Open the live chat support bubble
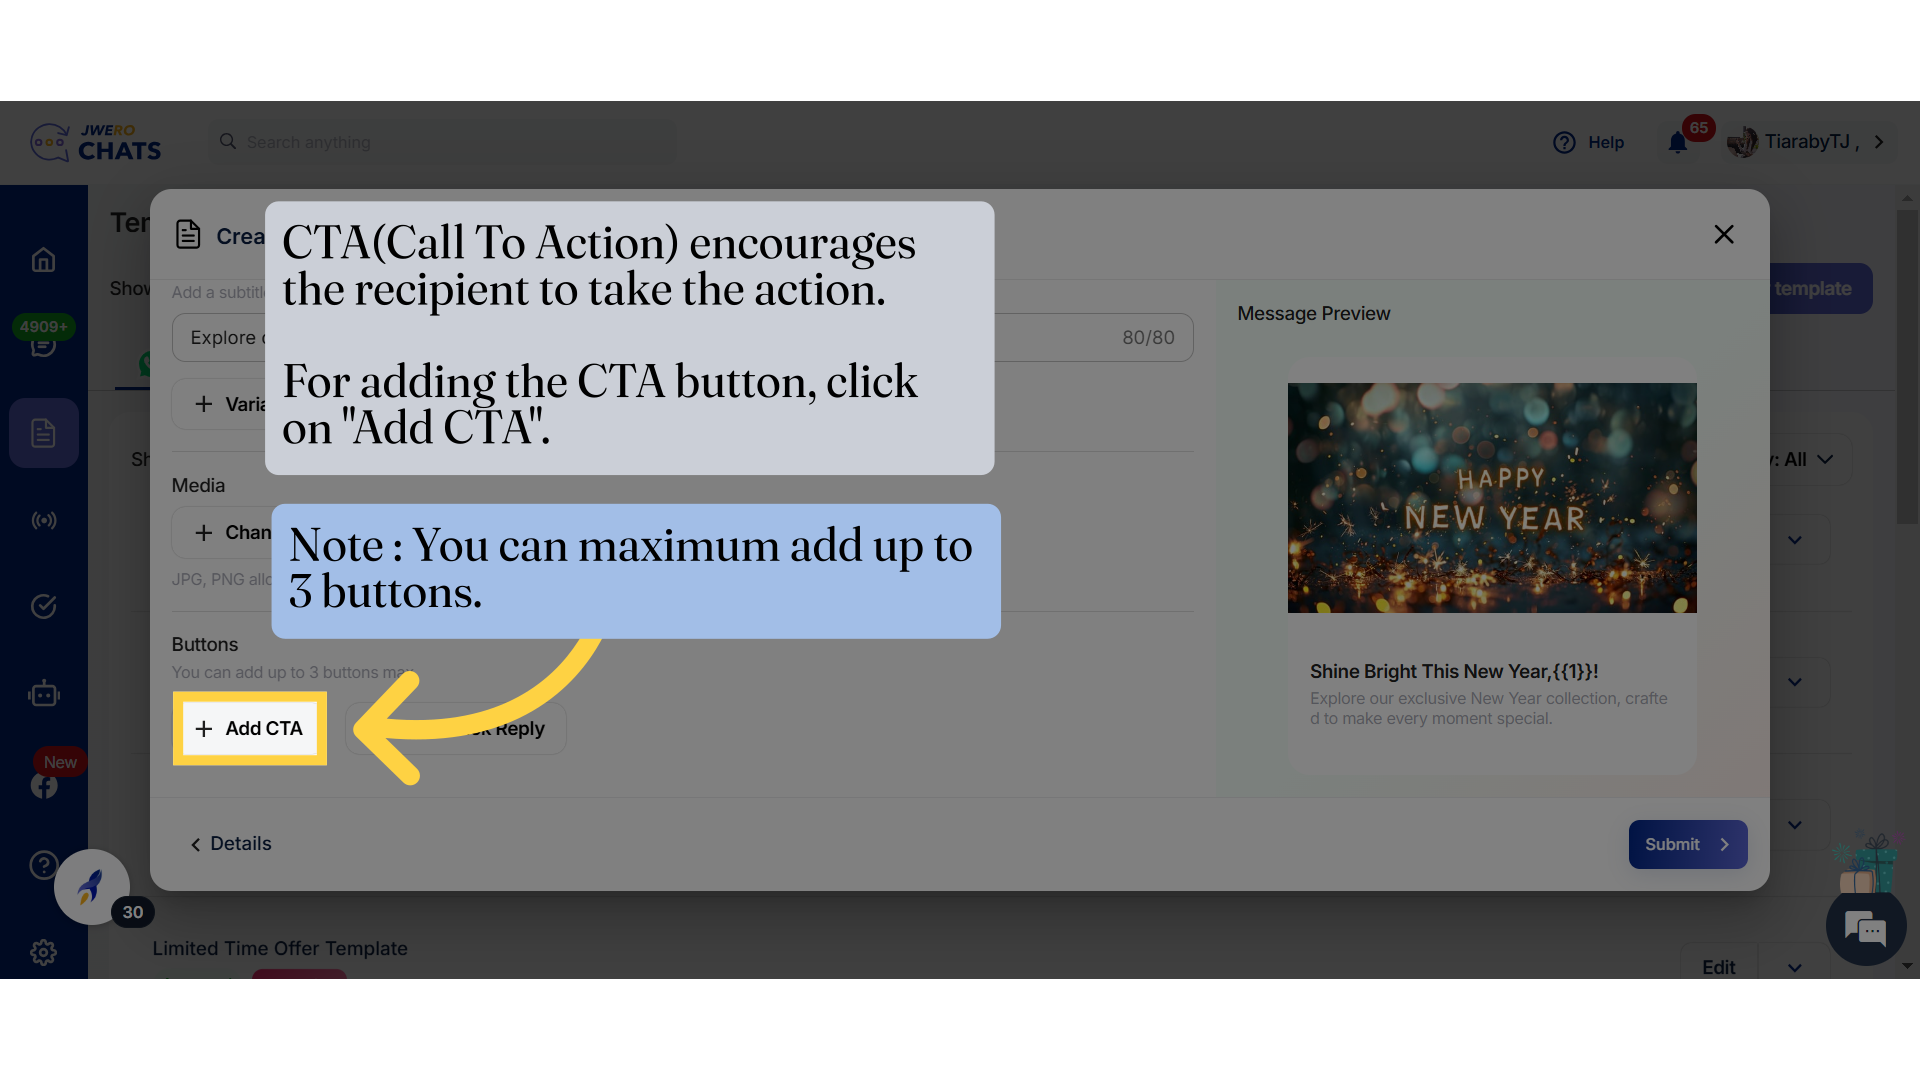The height and width of the screenshot is (1080, 1920). tap(1865, 928)
